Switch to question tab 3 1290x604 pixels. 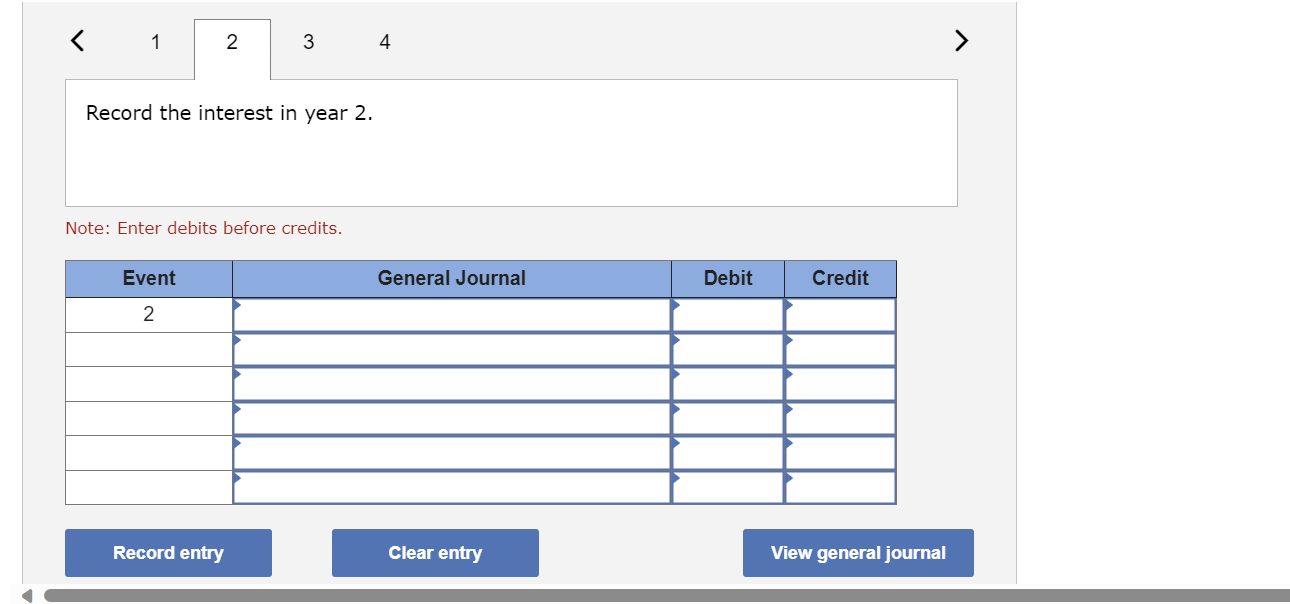[x=308, y=42]
